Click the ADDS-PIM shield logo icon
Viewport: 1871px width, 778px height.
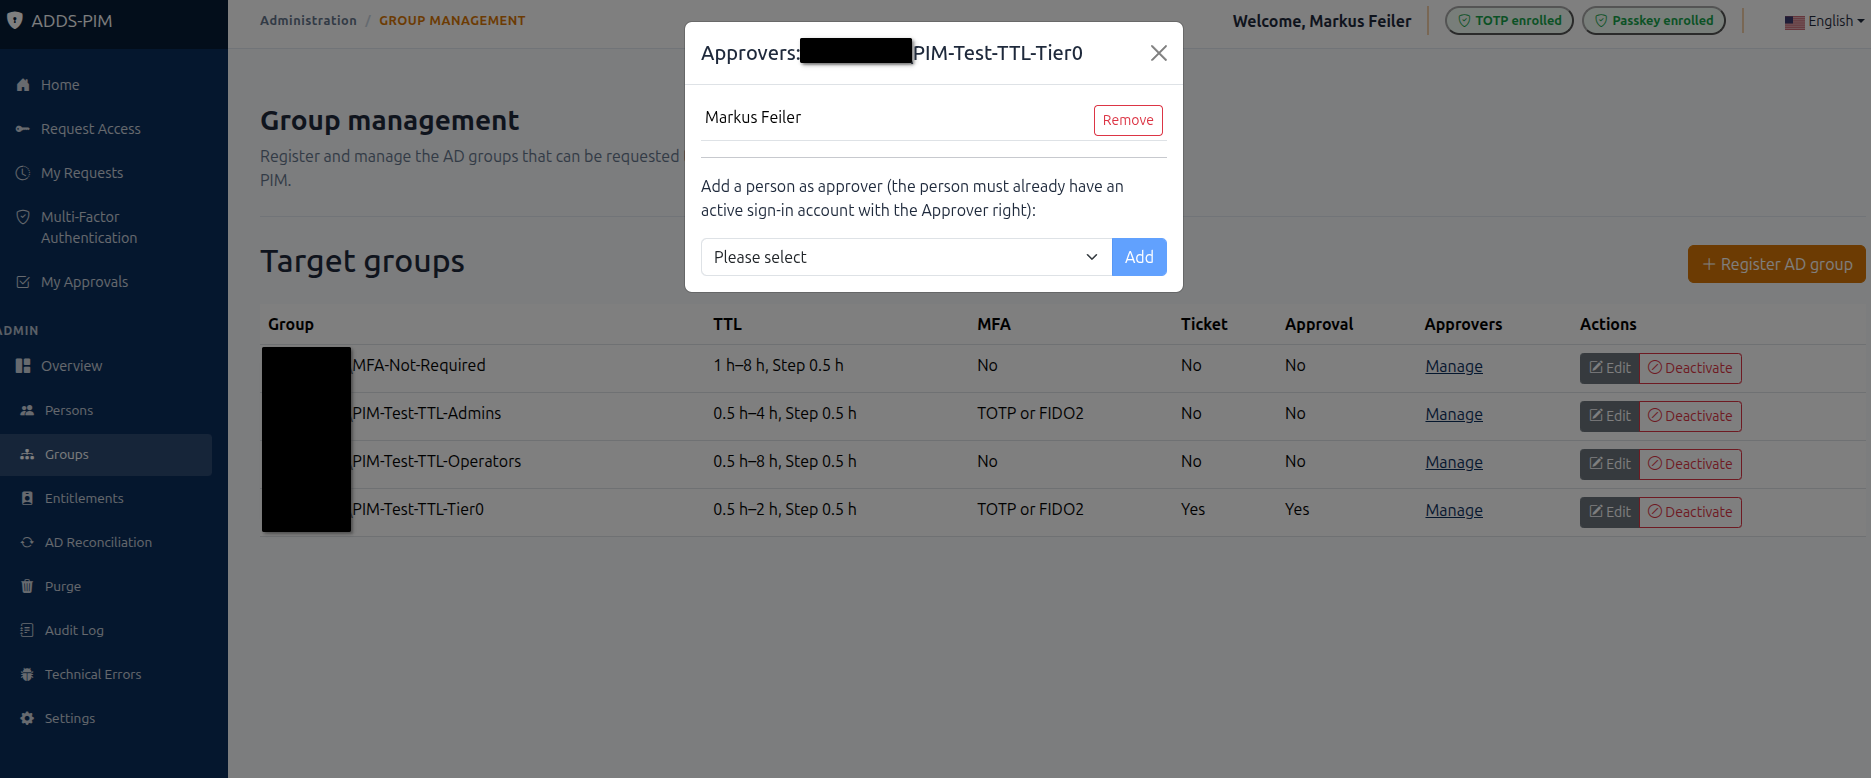pos(14,20)
